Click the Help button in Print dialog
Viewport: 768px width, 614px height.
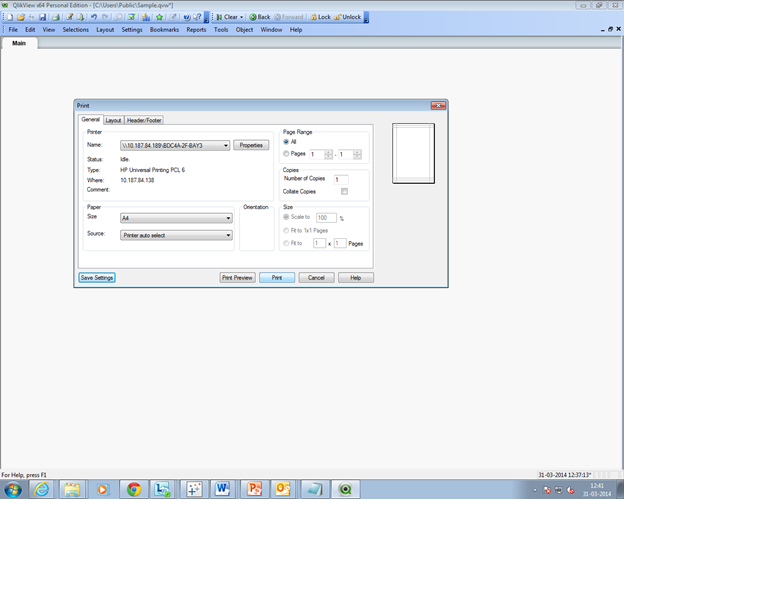(356, 278)
